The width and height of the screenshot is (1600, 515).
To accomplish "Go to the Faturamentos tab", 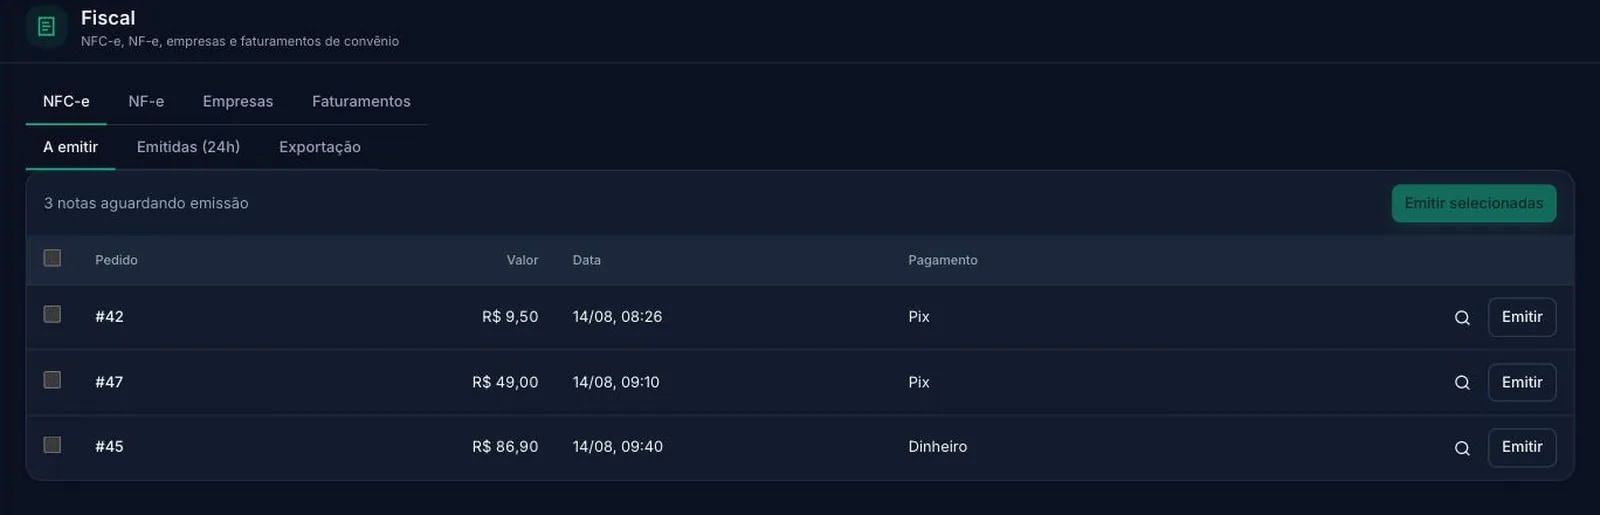I will coord(361,101).
